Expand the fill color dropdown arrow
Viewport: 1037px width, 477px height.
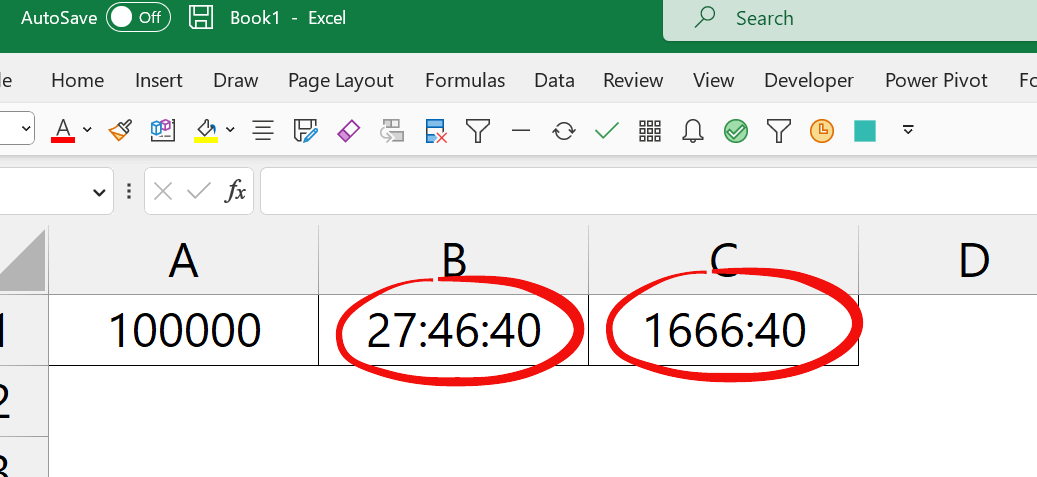[229, 130]
